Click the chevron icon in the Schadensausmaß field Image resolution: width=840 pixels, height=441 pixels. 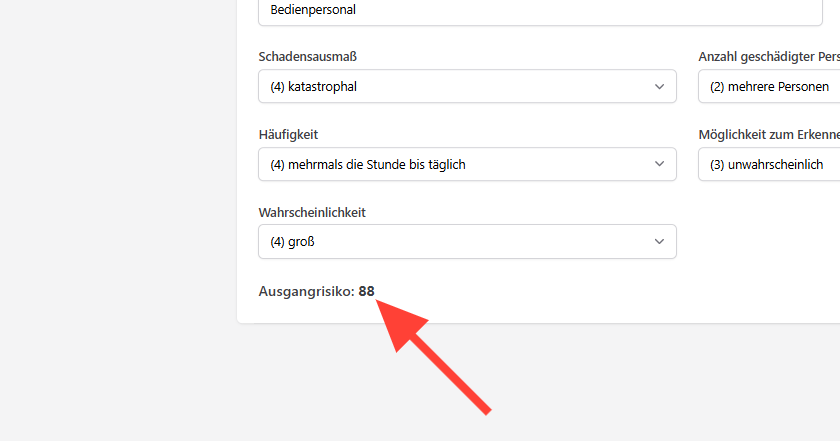coord(659,87)
